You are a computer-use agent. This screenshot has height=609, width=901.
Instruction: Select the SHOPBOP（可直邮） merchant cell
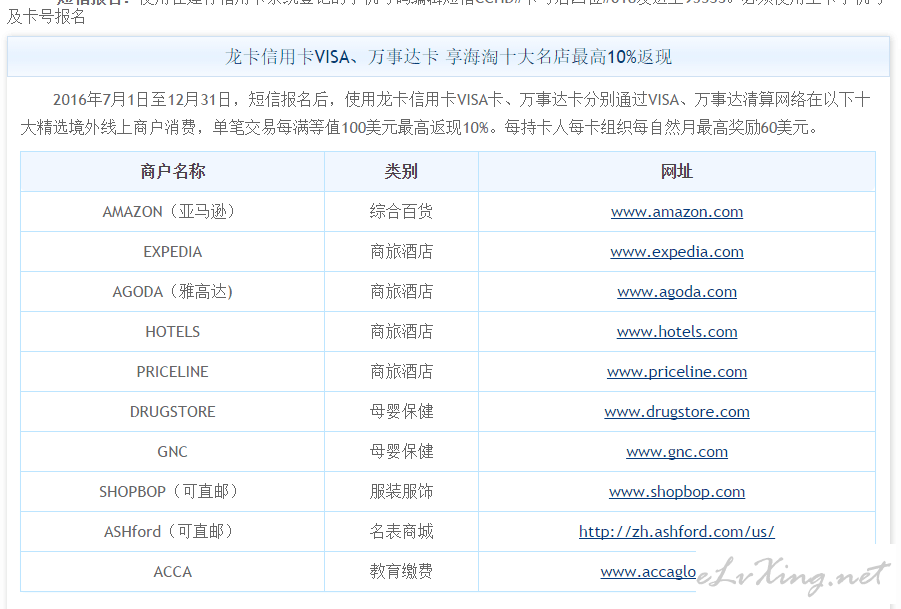pyautogui.click(x=172, y=492)
